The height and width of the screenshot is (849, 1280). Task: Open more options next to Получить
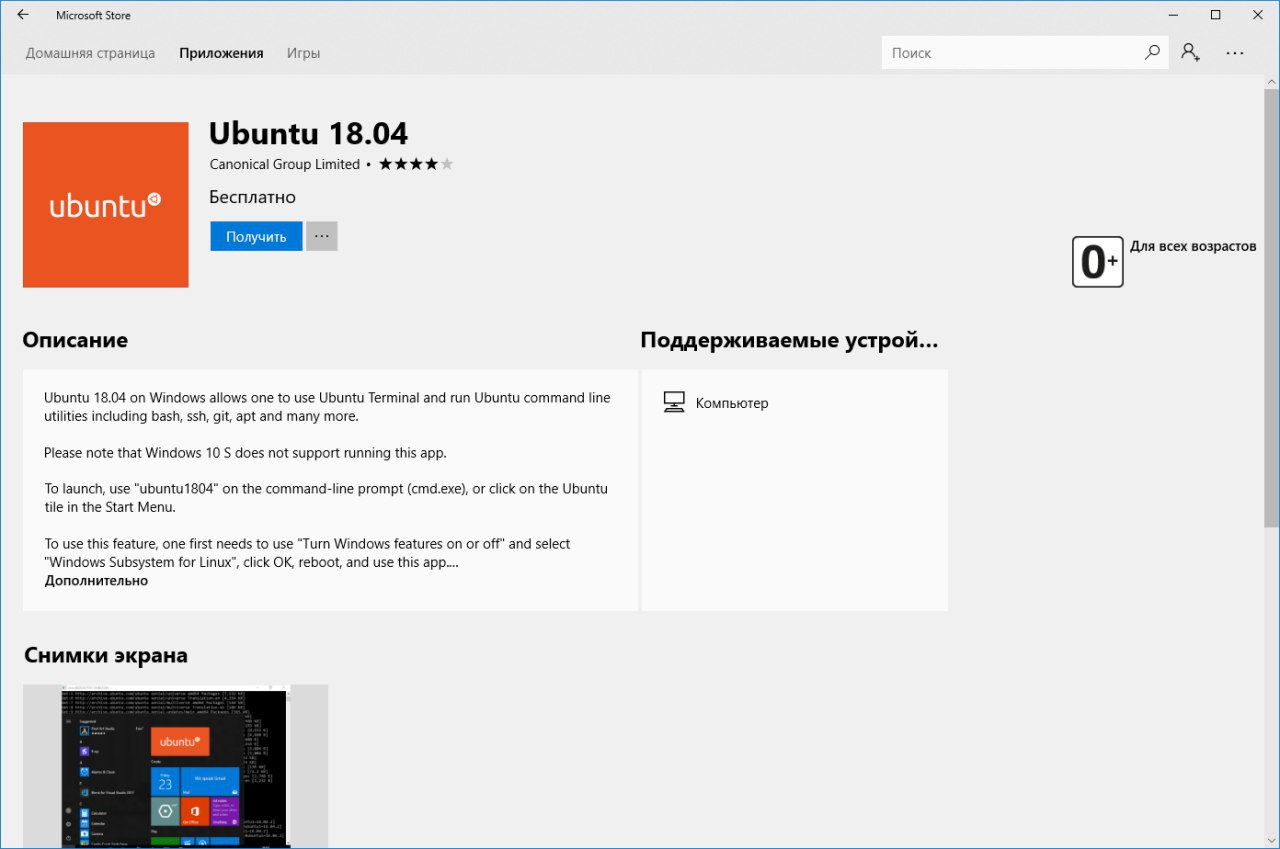[322, 237]
